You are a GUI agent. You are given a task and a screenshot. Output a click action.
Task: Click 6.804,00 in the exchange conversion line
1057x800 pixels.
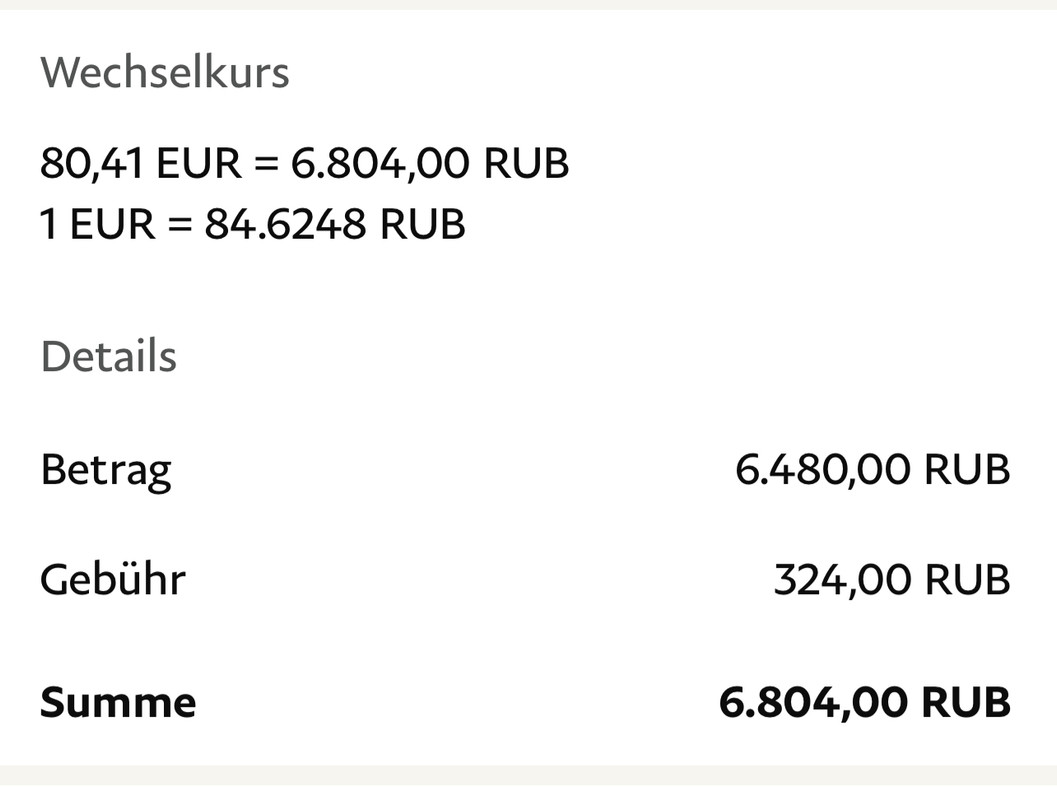click(380, 163)
